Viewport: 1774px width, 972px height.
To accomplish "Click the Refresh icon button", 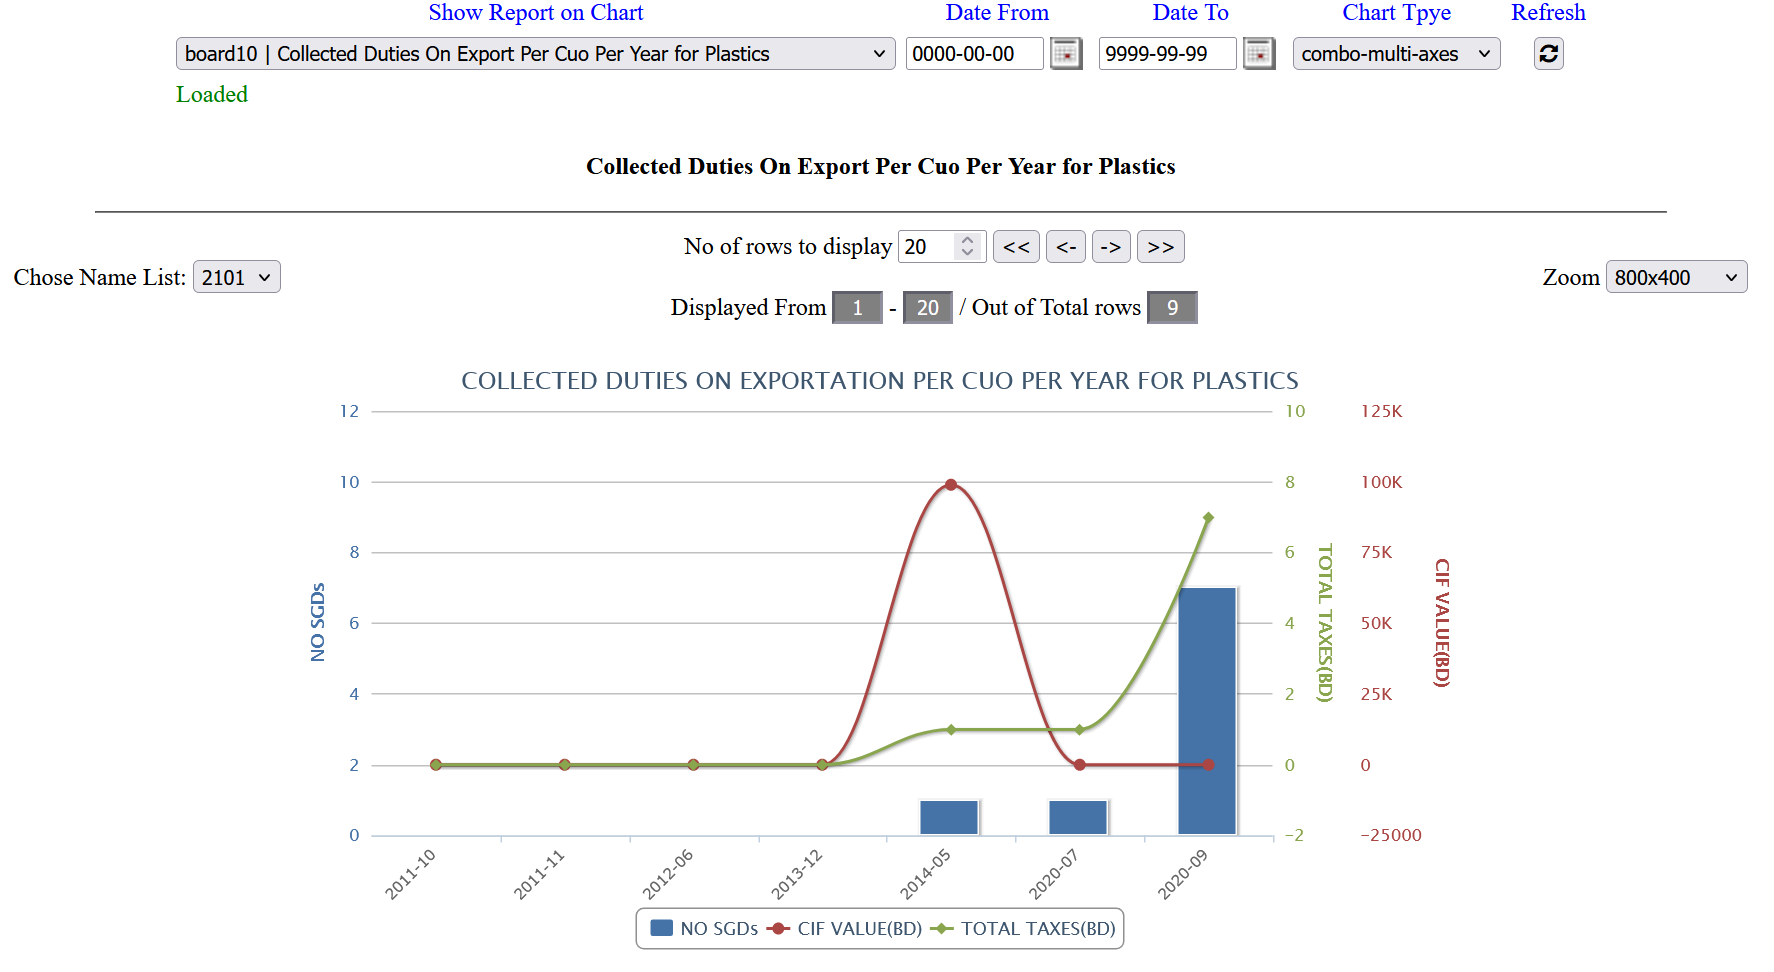I will coord(1548,54).
